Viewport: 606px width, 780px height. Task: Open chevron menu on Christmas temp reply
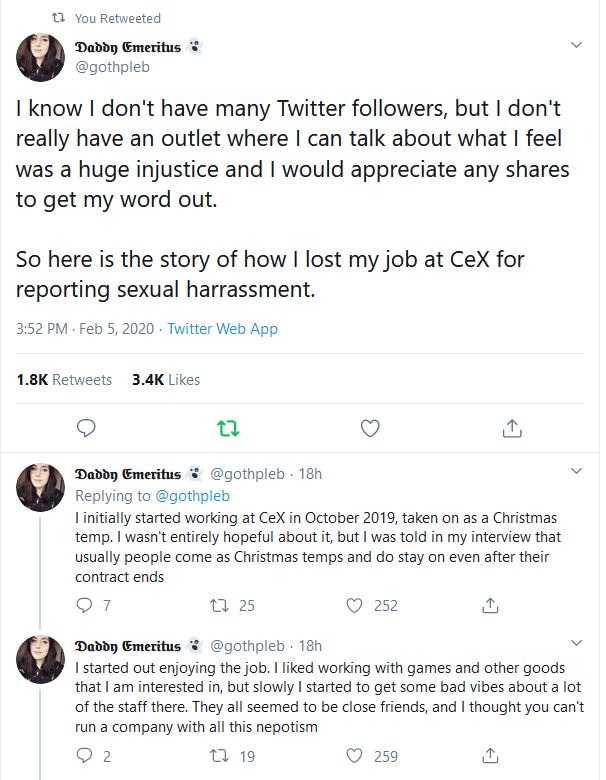point(576,472)
